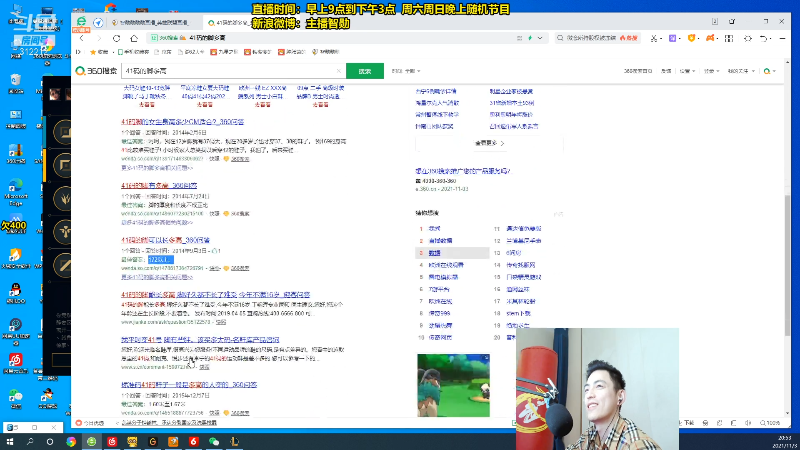Open the third result title about 41码 height

165,240
